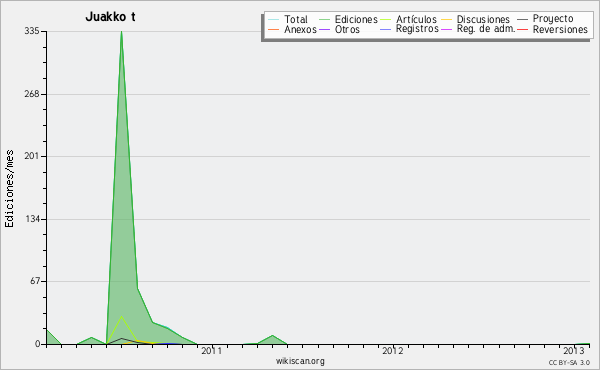Click the 'Ediciones/mes' axis title
This screenshot has width=600, height=370.
coord(9,189)
